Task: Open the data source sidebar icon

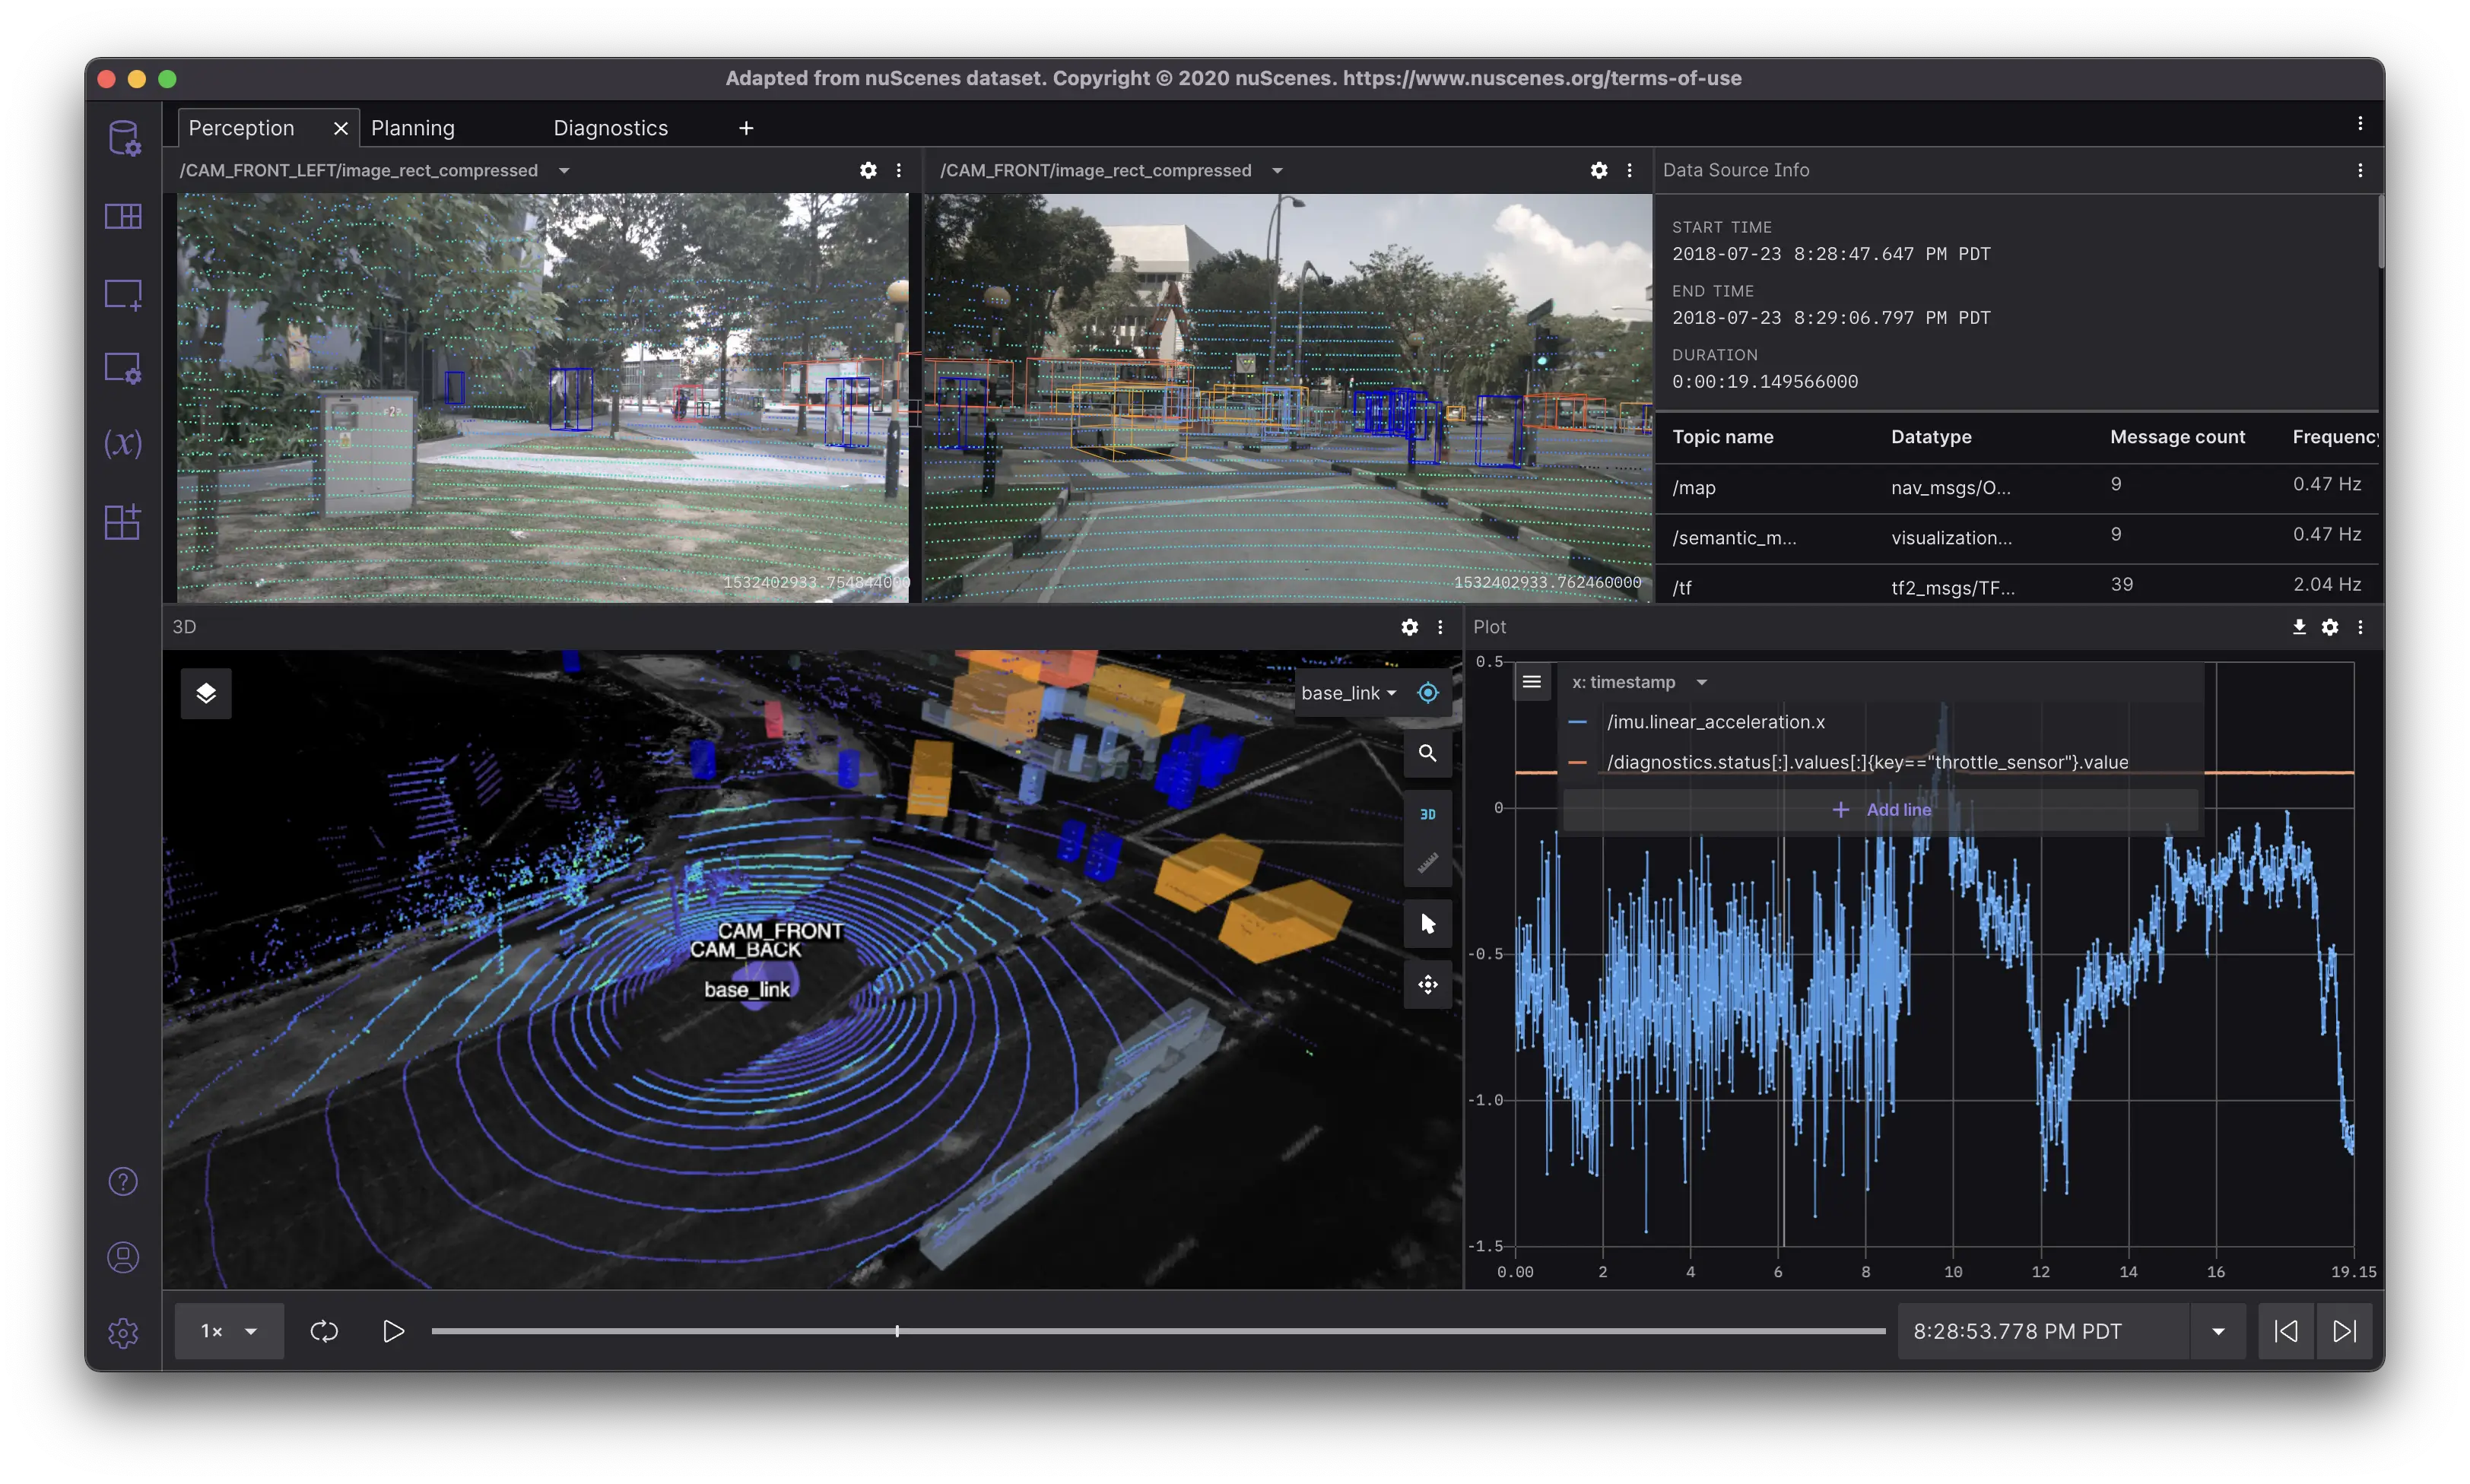Action: (x=124, y=138)
